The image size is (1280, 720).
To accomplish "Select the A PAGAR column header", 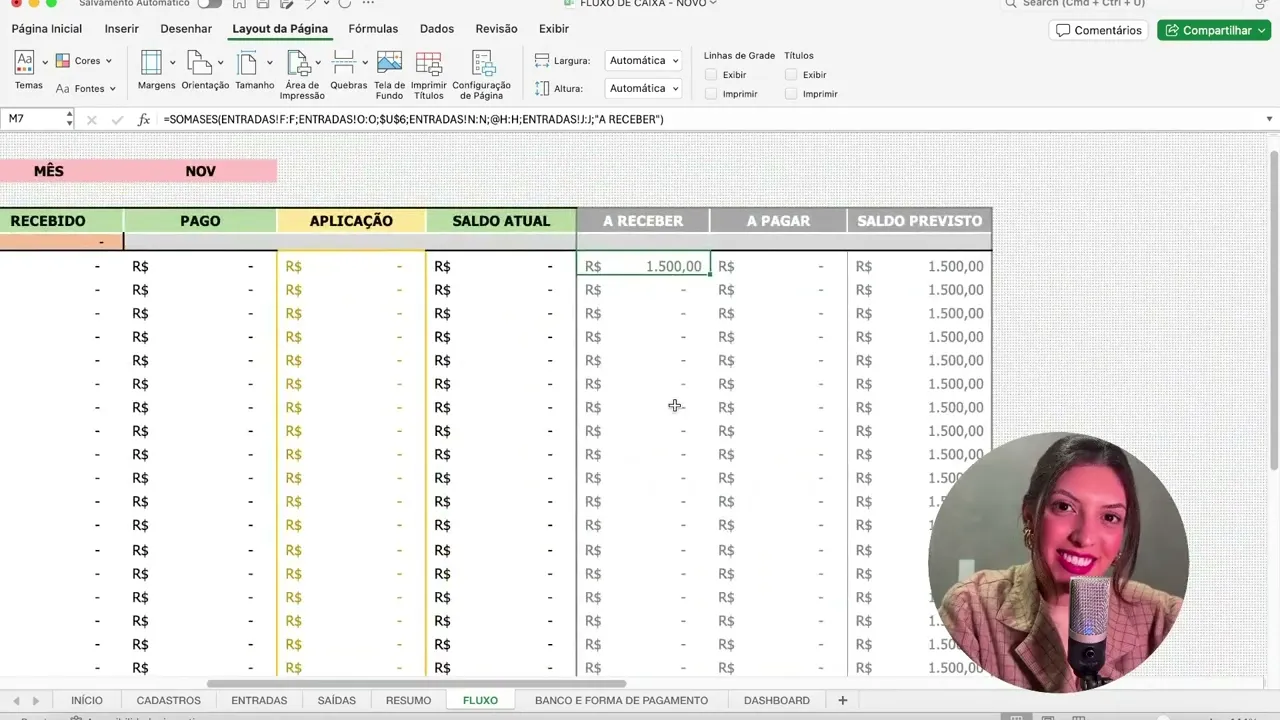I will (x=778, y=221).
